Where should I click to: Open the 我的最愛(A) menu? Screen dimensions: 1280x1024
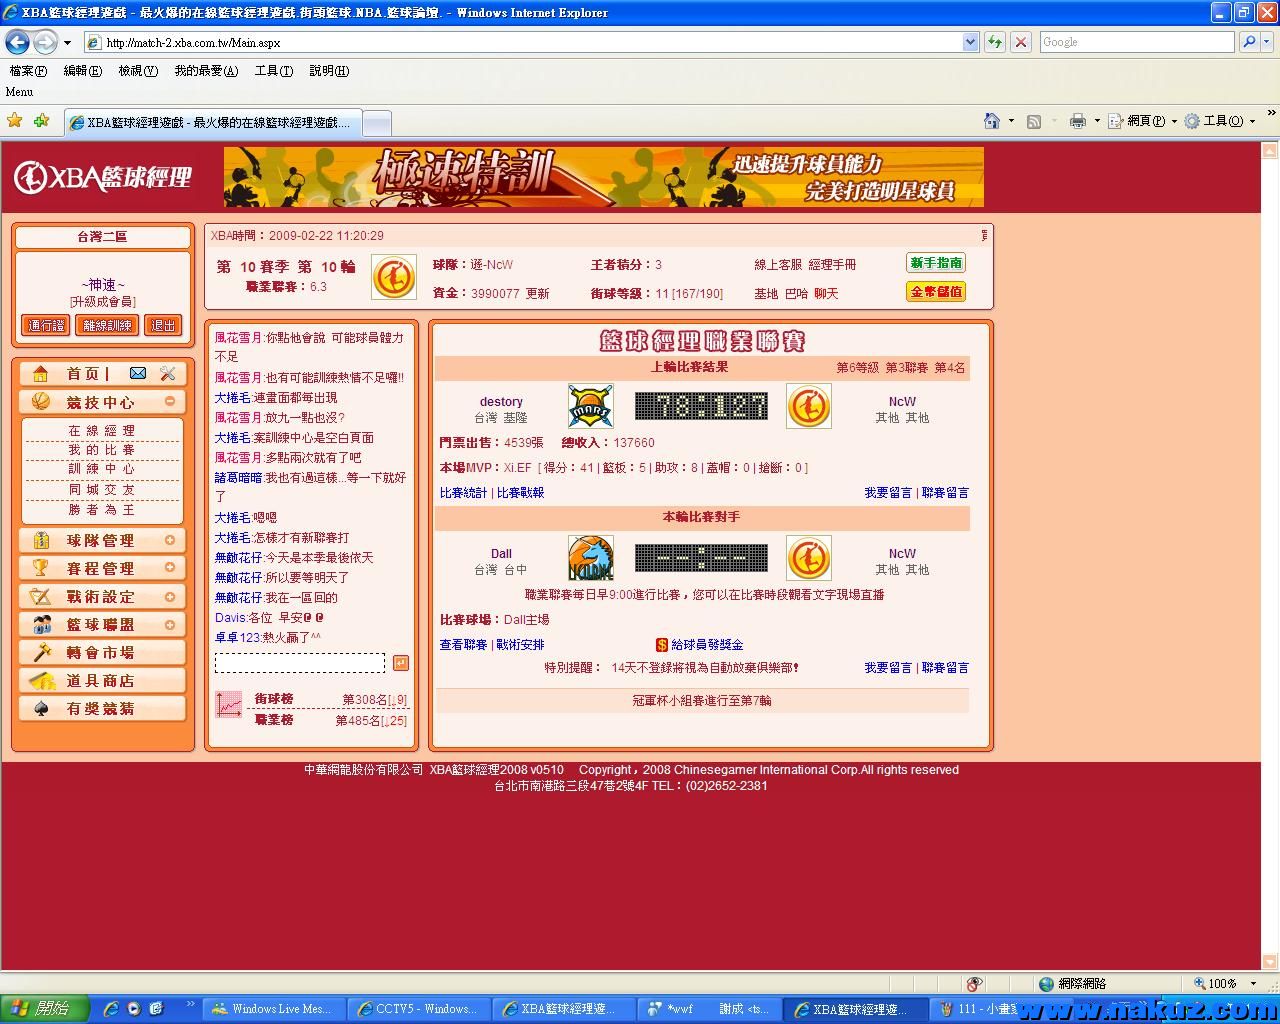[x=206, y=71]
